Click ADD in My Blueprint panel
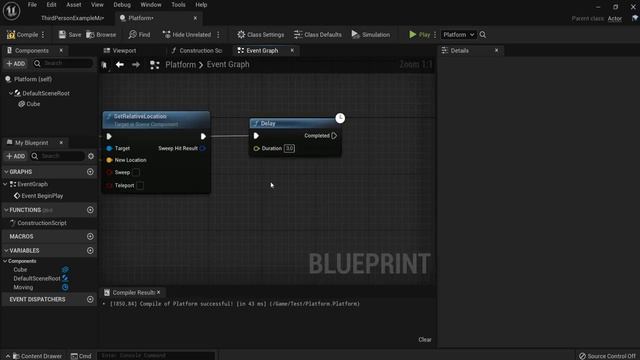Image resolution: width=640 pixels, height=360 pixels. point(16,156)
